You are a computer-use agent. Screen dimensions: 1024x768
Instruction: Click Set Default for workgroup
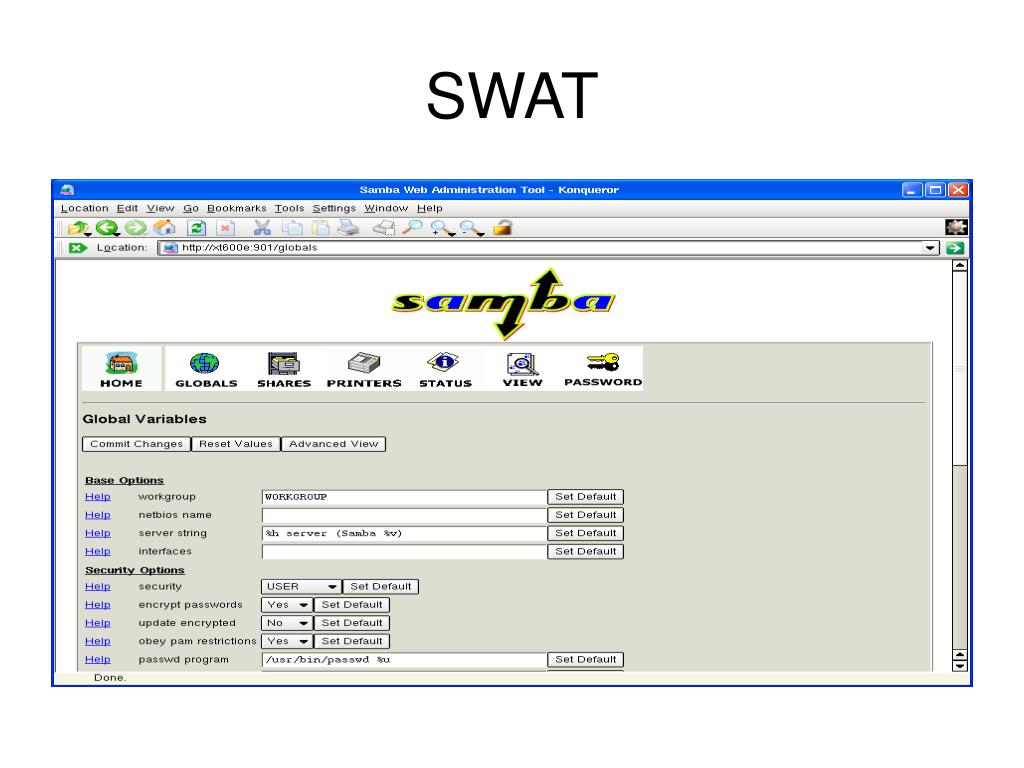pyautogui.click(x=585, y=497)
